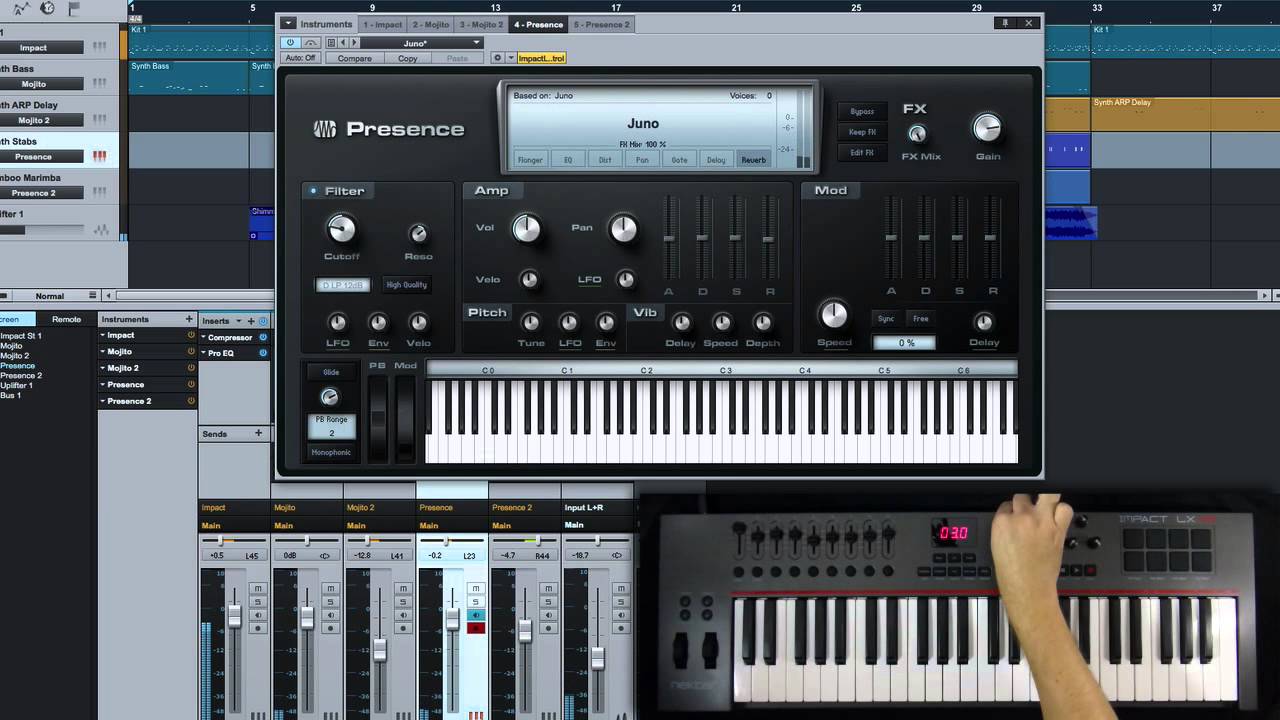Mute the Impact mixer channel
Screen dimensions: 1280x720
257,588
